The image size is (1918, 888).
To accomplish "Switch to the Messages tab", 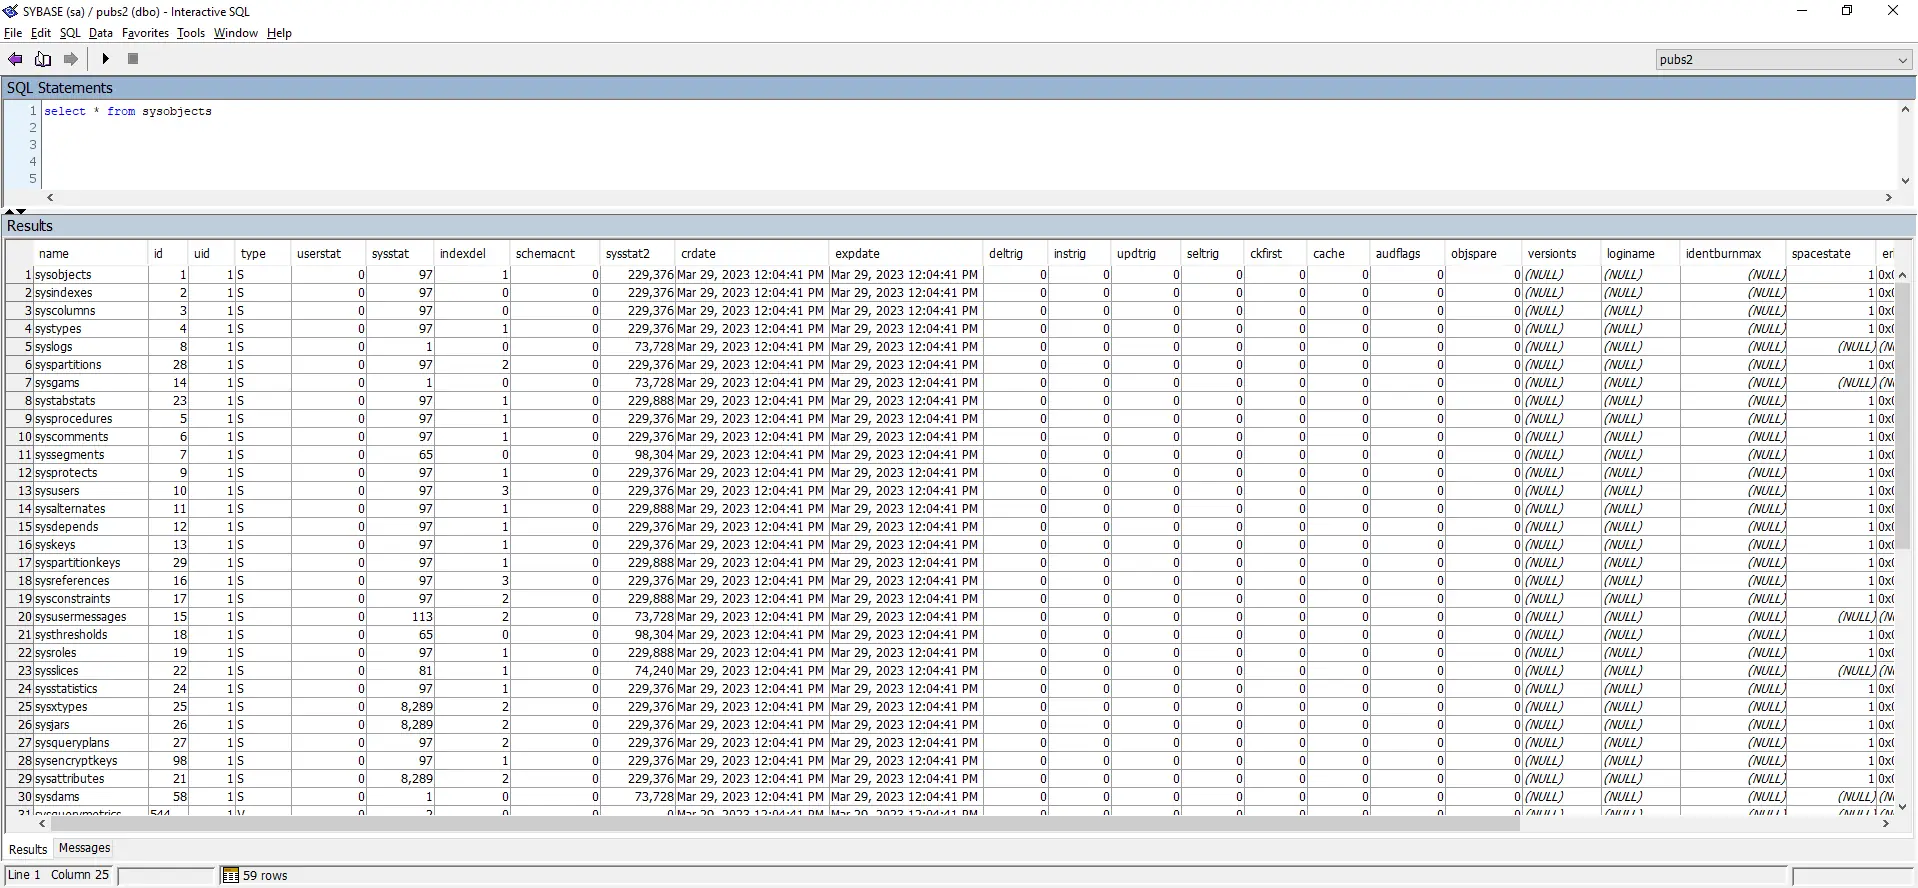I will click(x=85, y=848).
